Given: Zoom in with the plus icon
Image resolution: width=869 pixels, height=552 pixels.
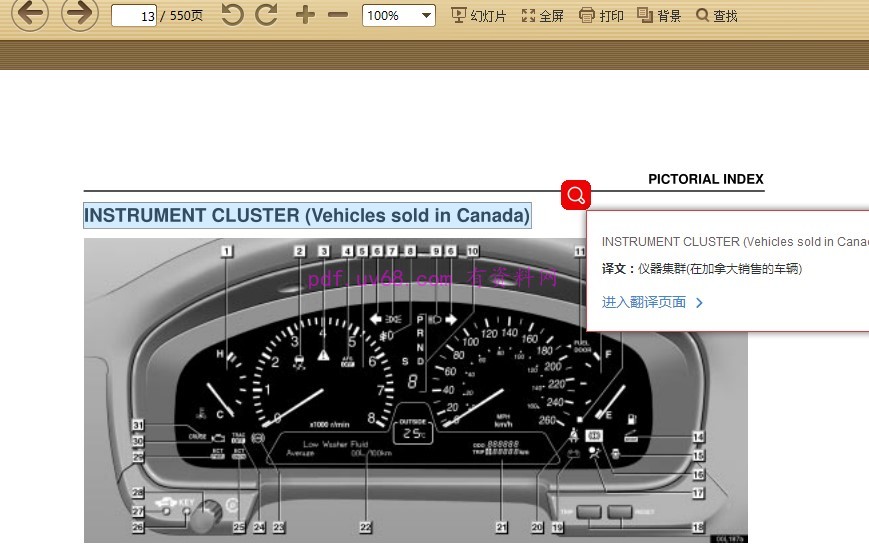Looking at the screenshot, I should click(x=306, y=15).
